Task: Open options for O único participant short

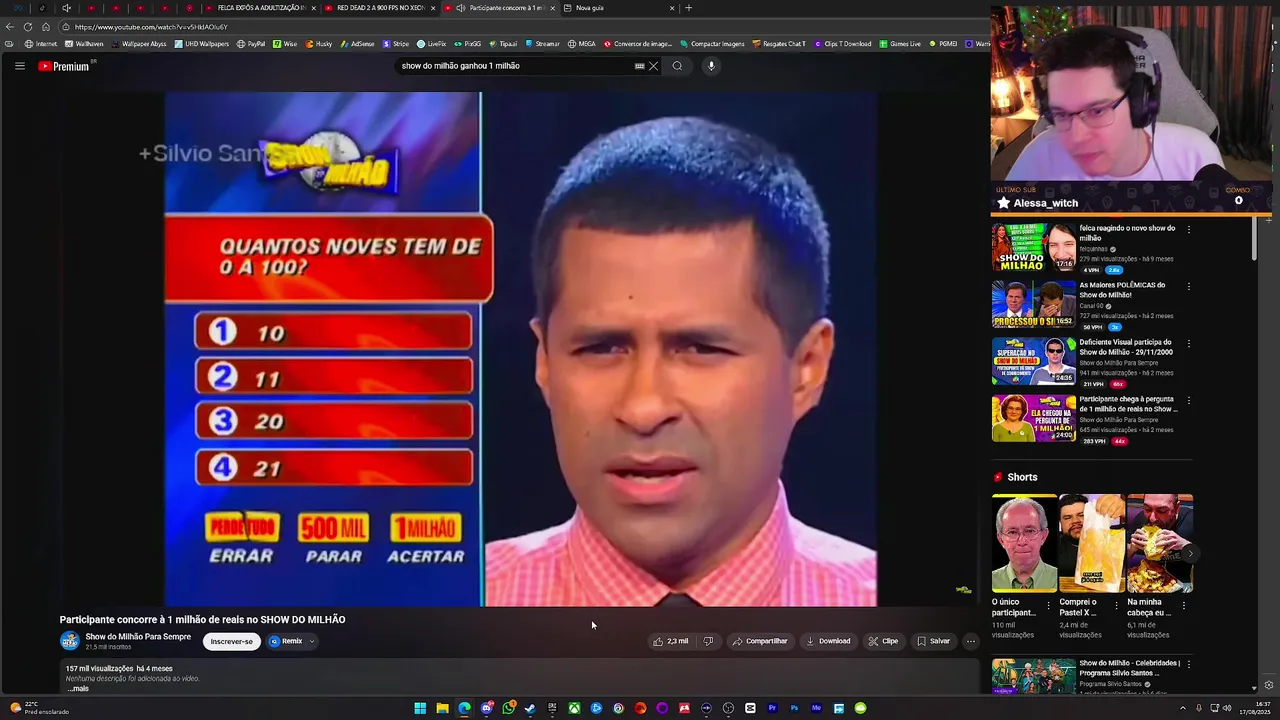Action: click(x=1048, y=605)
